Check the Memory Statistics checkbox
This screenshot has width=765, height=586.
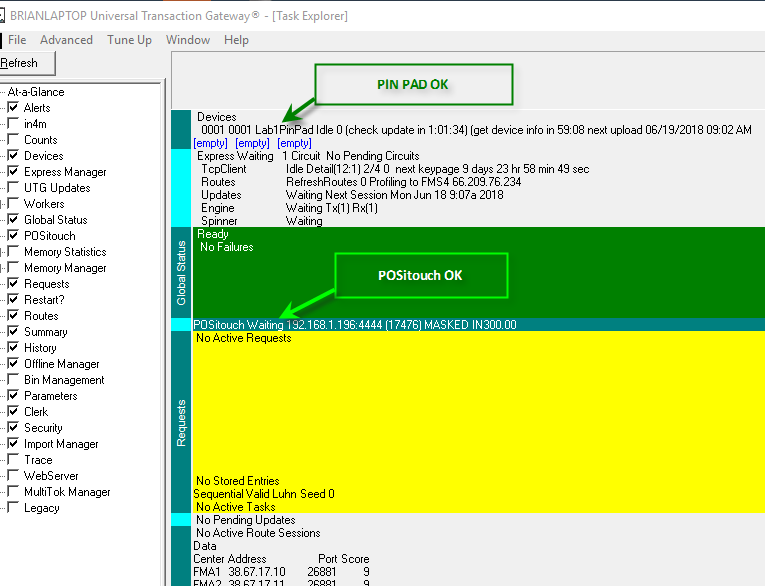pyautogui.click(x=13, y=252)
